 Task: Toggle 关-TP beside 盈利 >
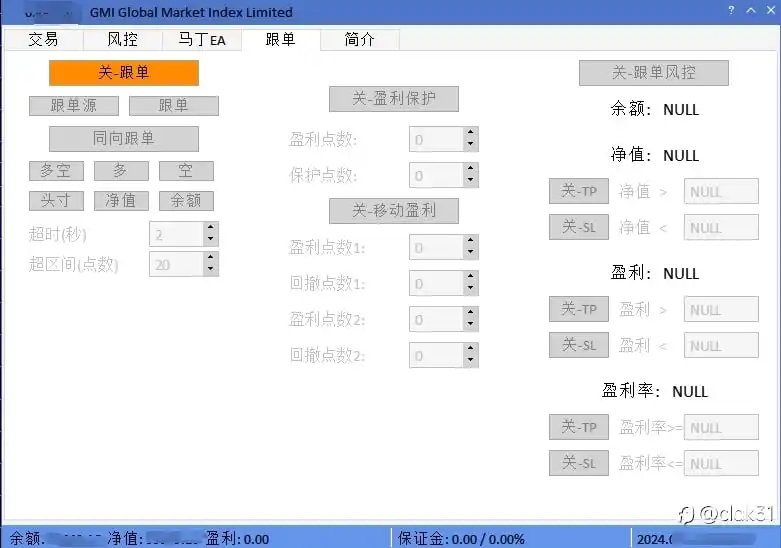click(x=579, y=309)
